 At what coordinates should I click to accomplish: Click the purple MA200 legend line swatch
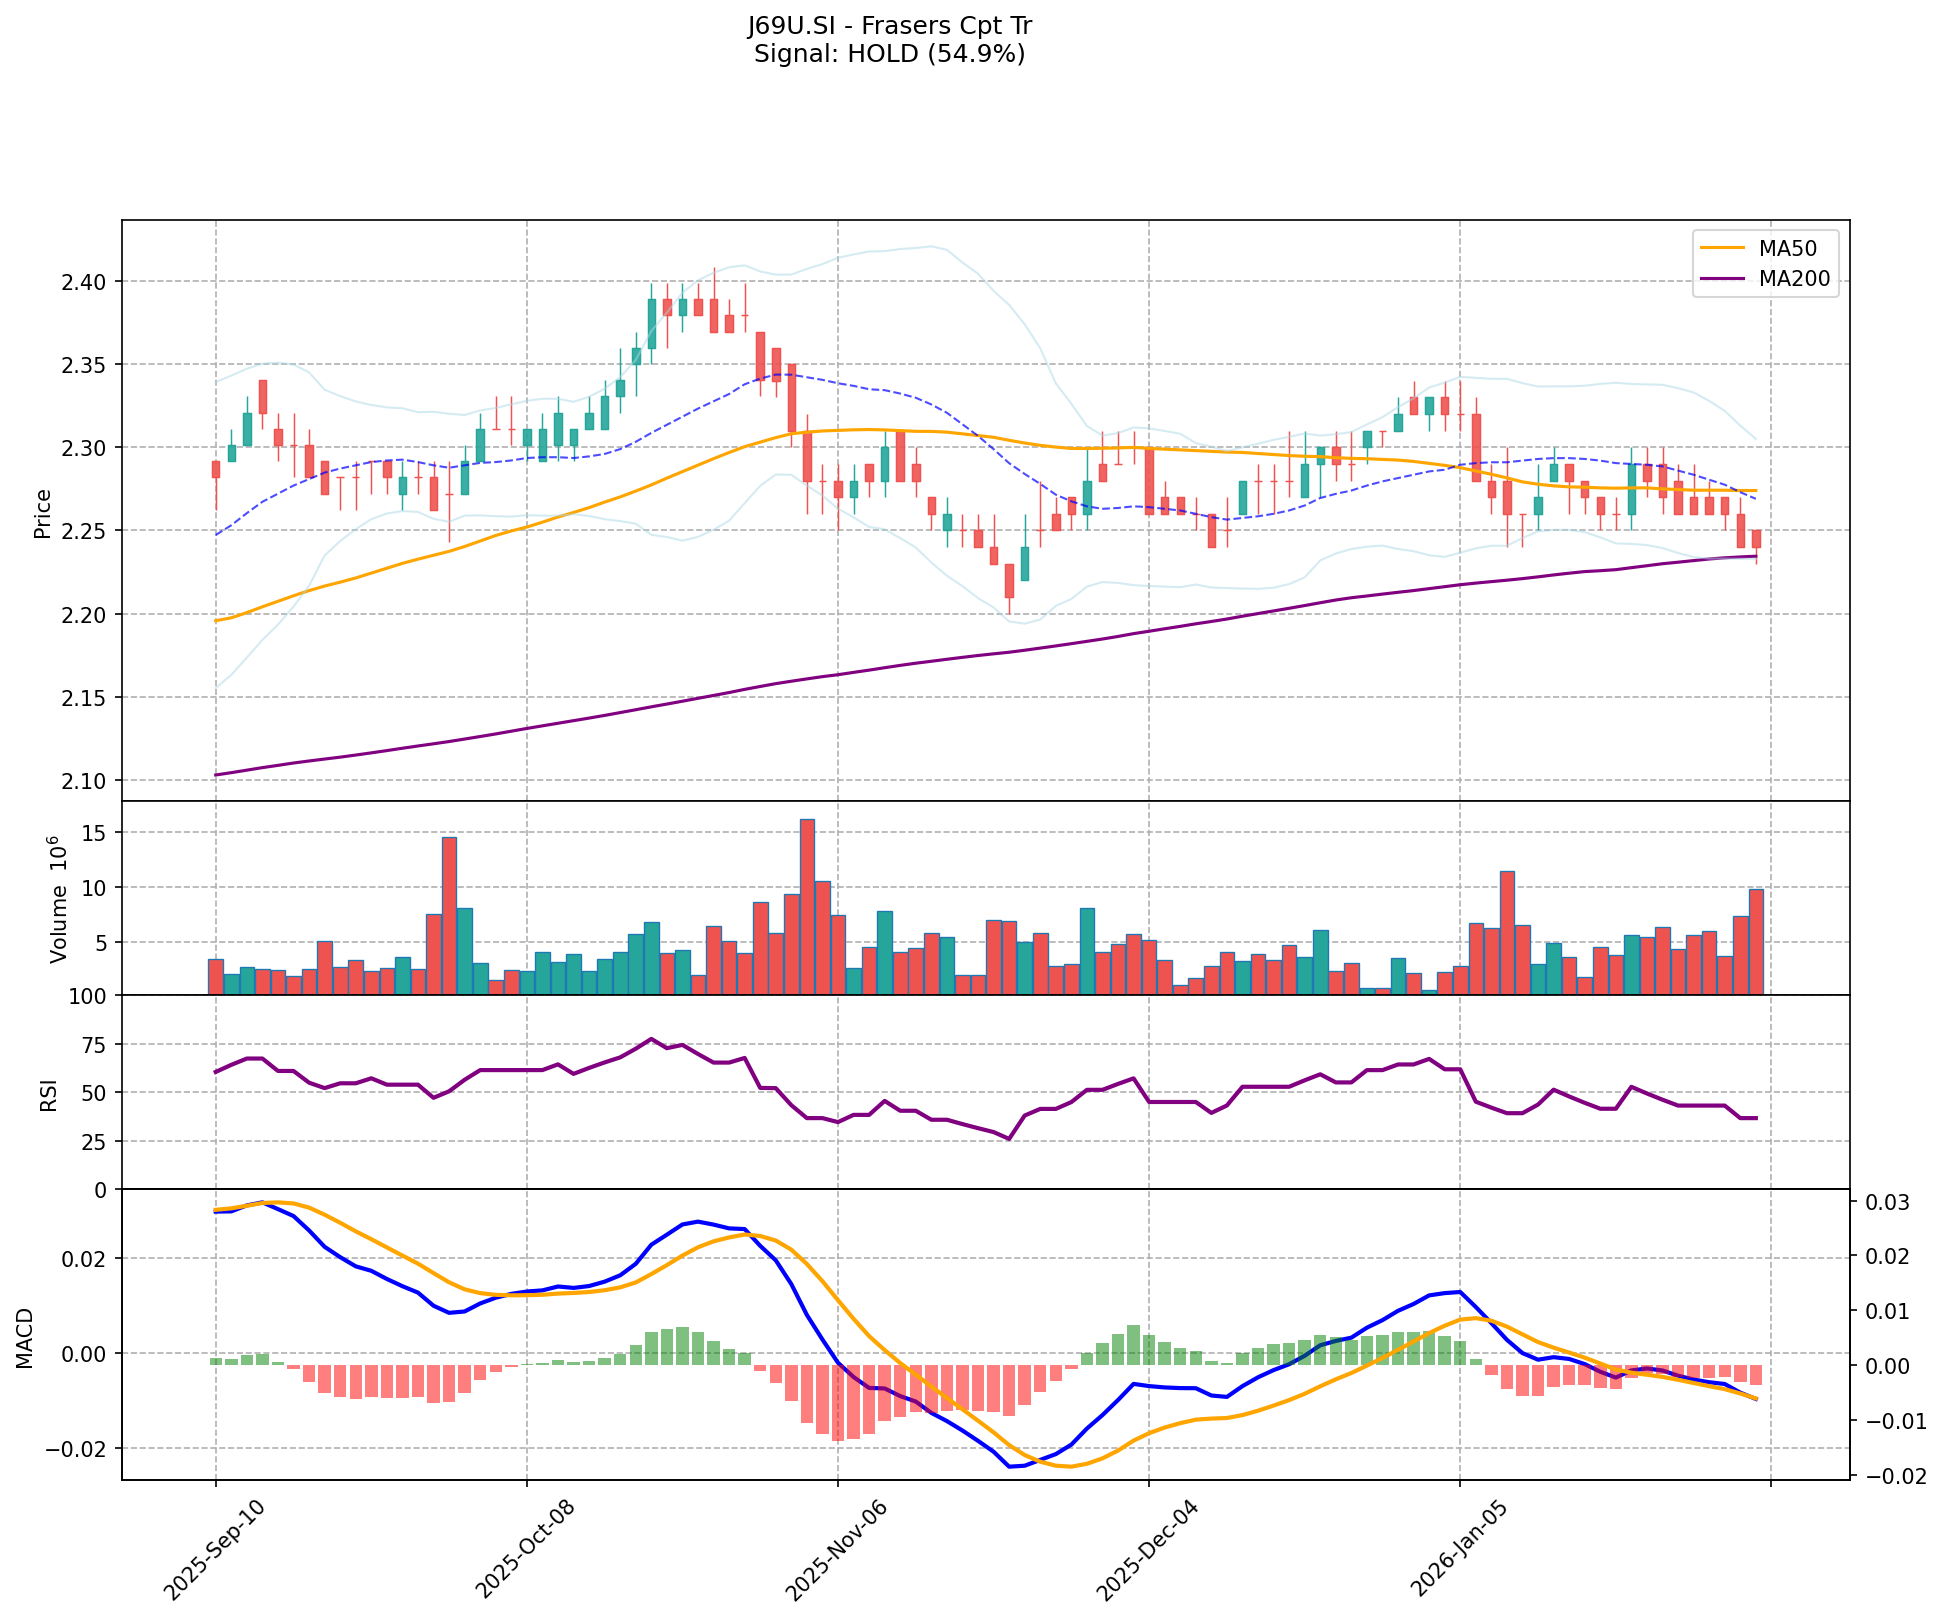[1724, 280]
